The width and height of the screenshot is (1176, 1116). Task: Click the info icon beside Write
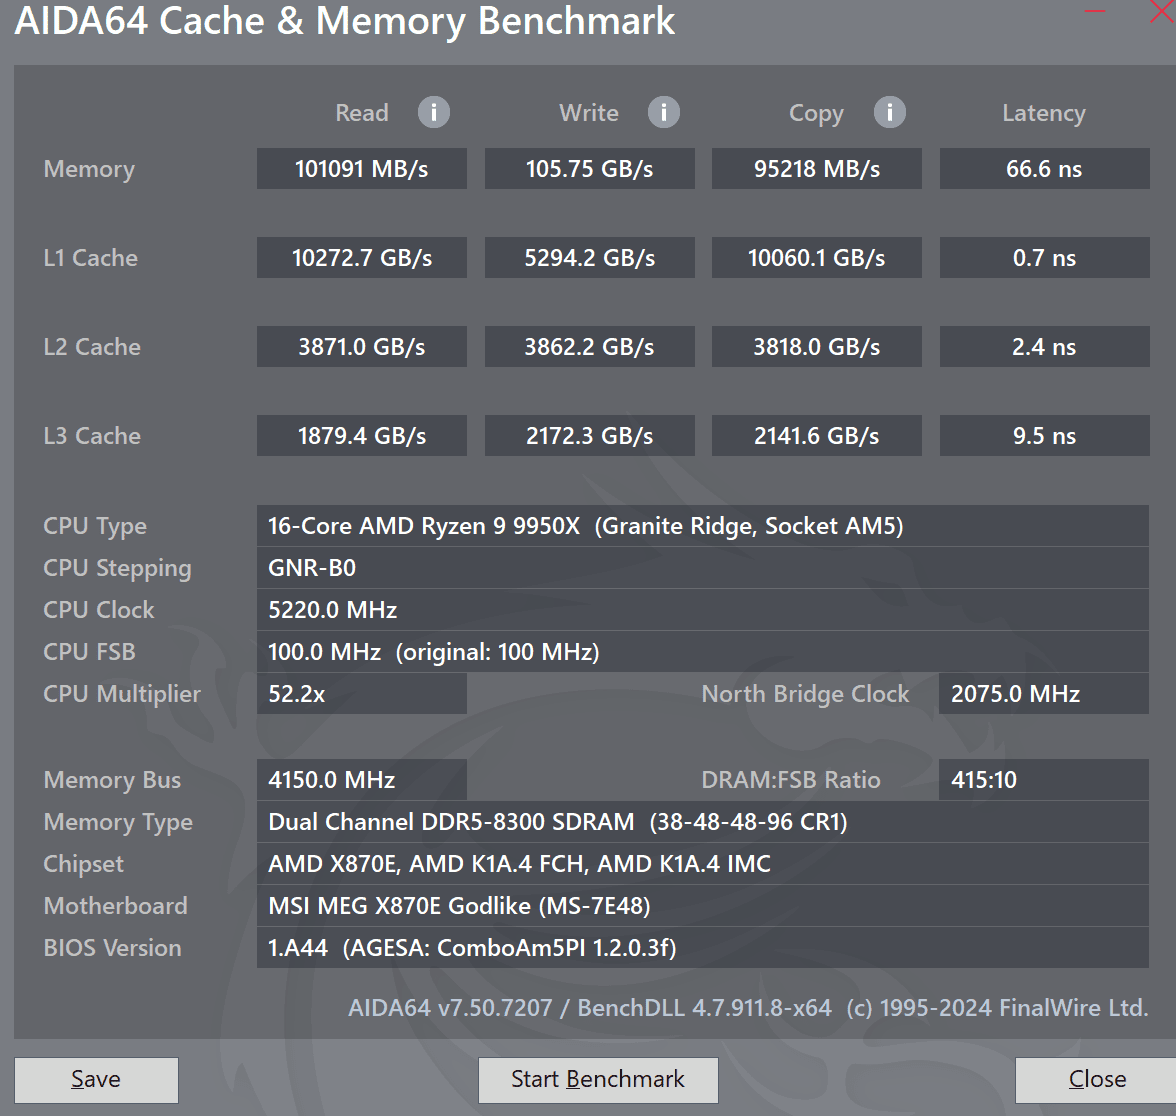(x=663, y=112)
